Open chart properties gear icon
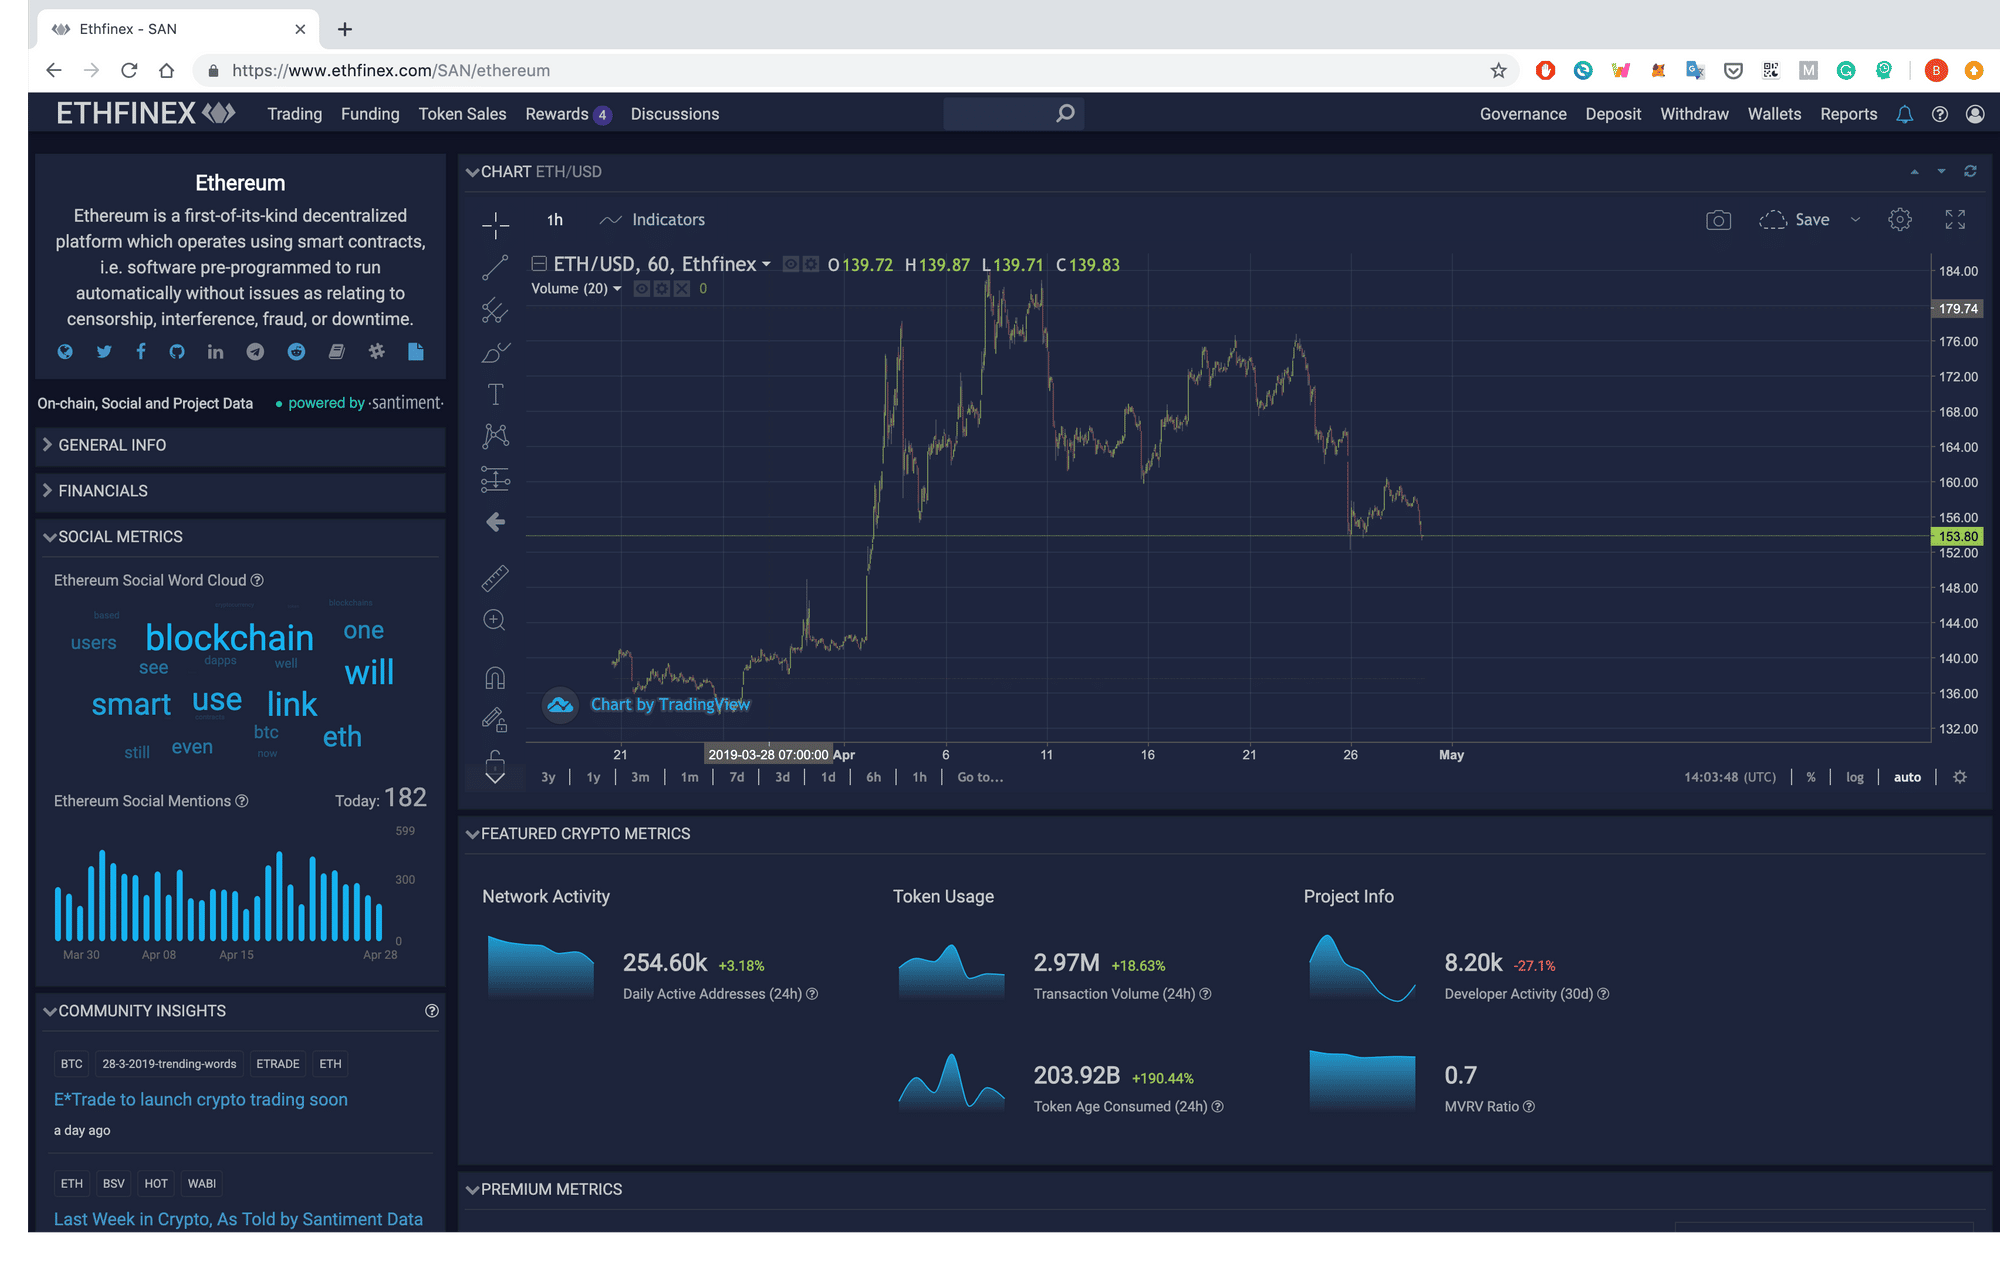The width and height of the screenshot is (2000, 1265). [x=1900, y=220]
